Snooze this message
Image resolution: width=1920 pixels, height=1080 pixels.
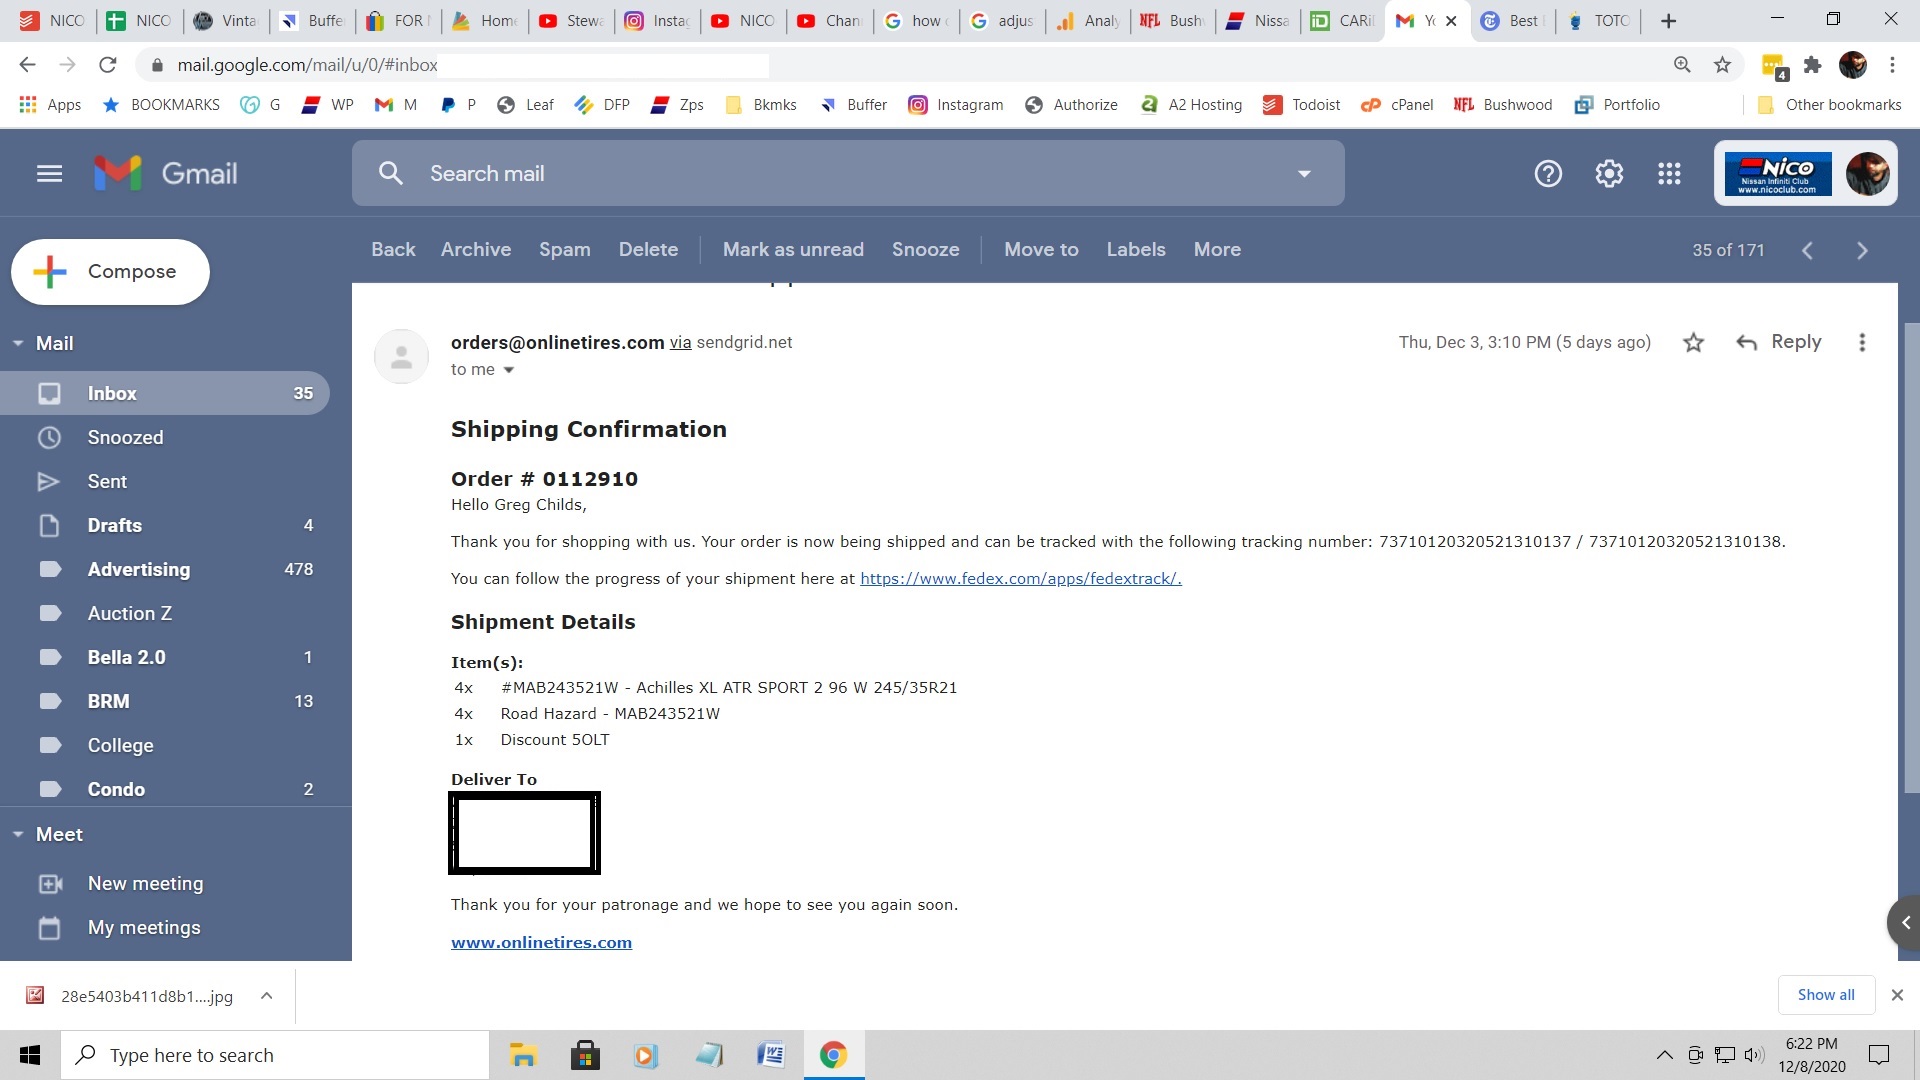[926, 250]
